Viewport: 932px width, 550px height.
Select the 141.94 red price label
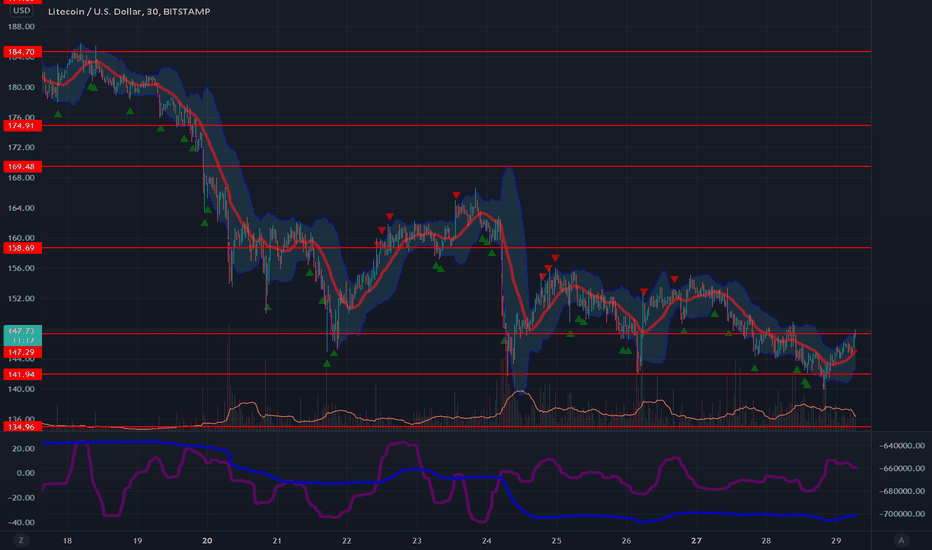pos(22,374)
